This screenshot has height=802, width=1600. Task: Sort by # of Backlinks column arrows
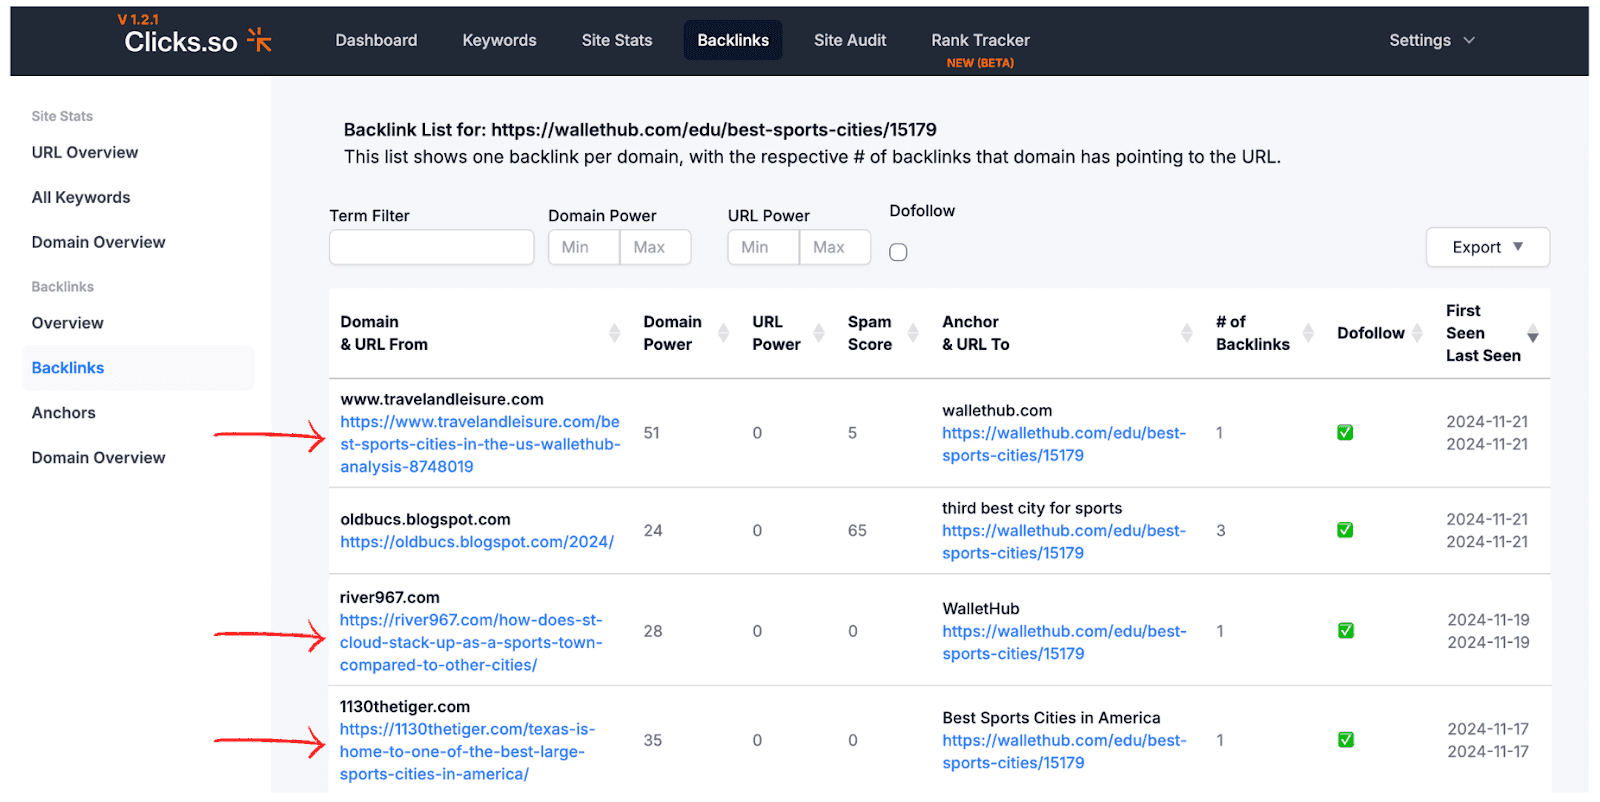click(x=1308, y=333)
